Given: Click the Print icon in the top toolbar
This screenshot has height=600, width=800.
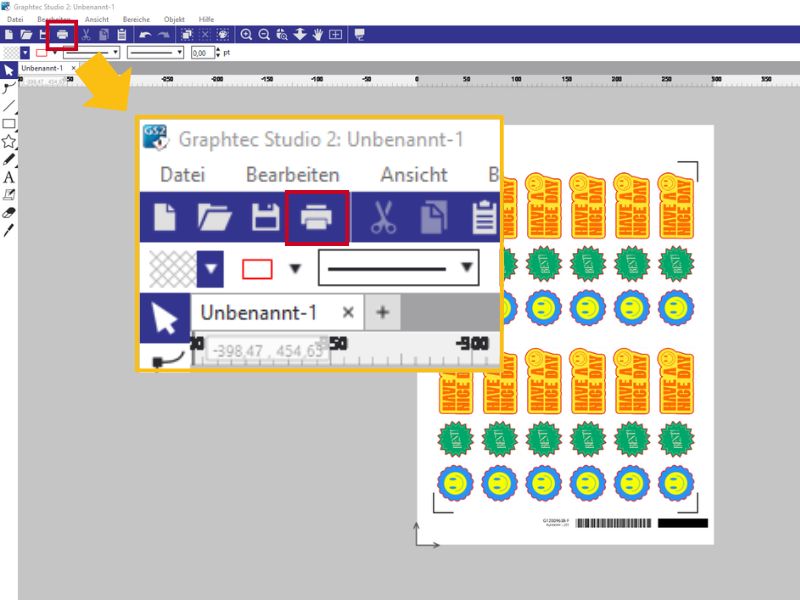Looking at the screenshot, I should click(62, 35).
